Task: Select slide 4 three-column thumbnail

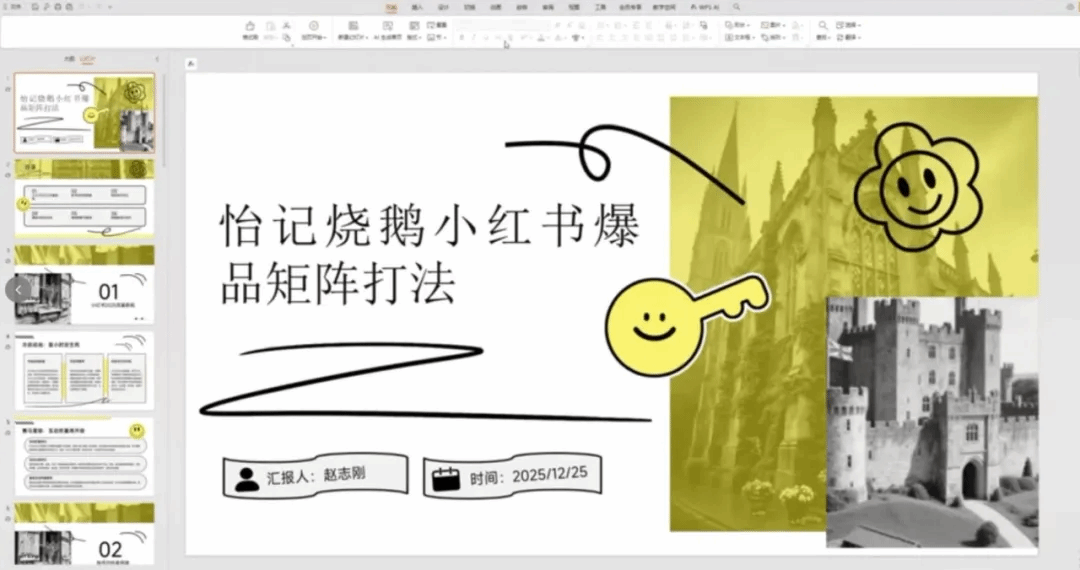Action: tap(85, 370)
